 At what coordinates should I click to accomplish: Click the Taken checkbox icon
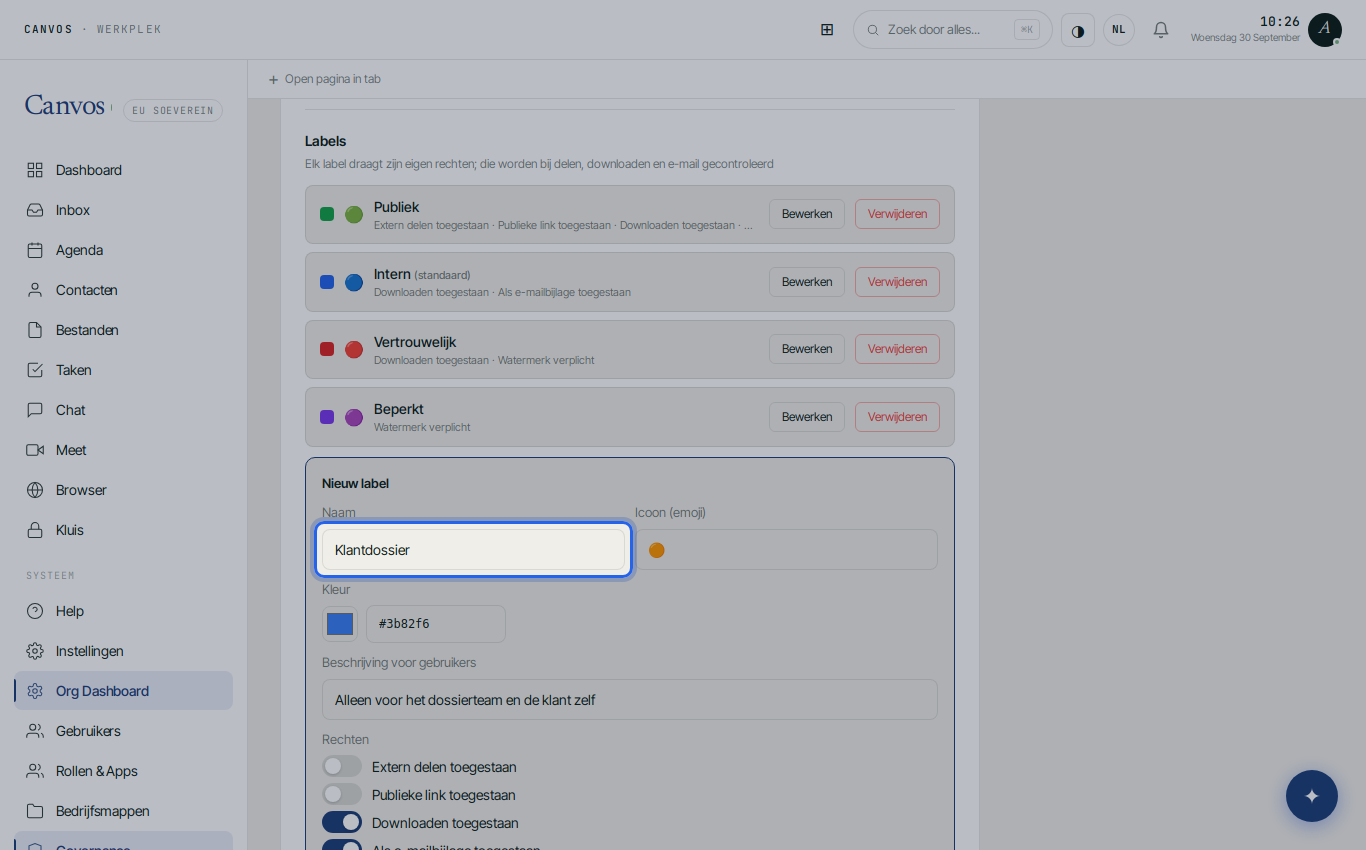click(35, 370)
